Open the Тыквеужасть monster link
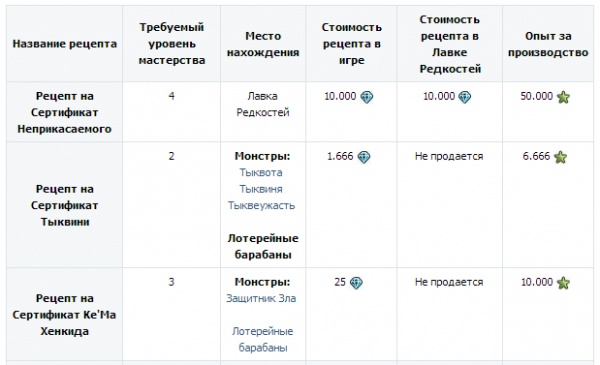 click(x=262, y=205)
